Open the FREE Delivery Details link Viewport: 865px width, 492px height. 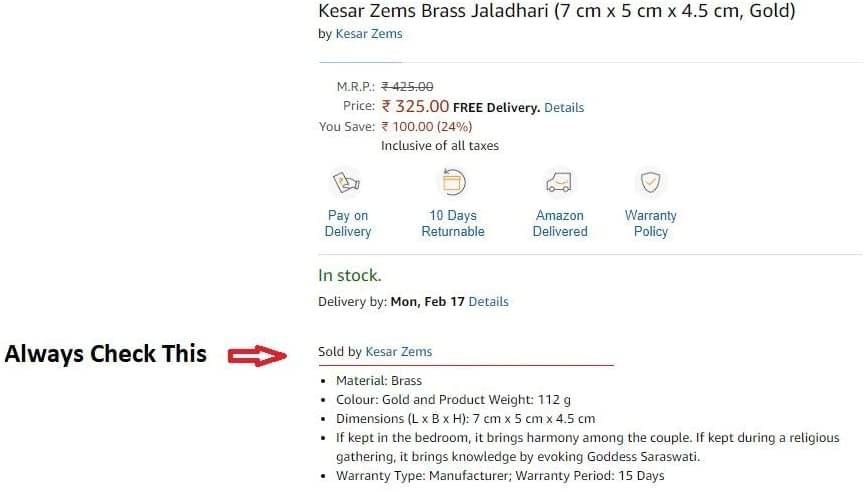coord(564,108)
